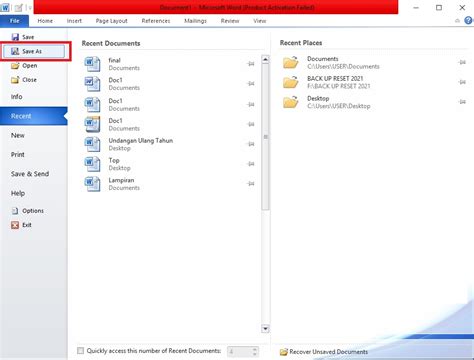474x360 pixels.
Task: Click the quick access toolbar edit icon
Action: tap(19, 7)
